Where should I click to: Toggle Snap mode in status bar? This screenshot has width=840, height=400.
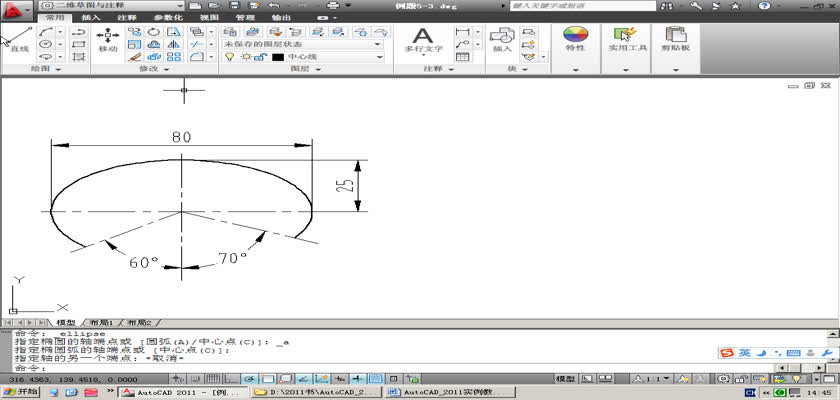tap(194, 379)
